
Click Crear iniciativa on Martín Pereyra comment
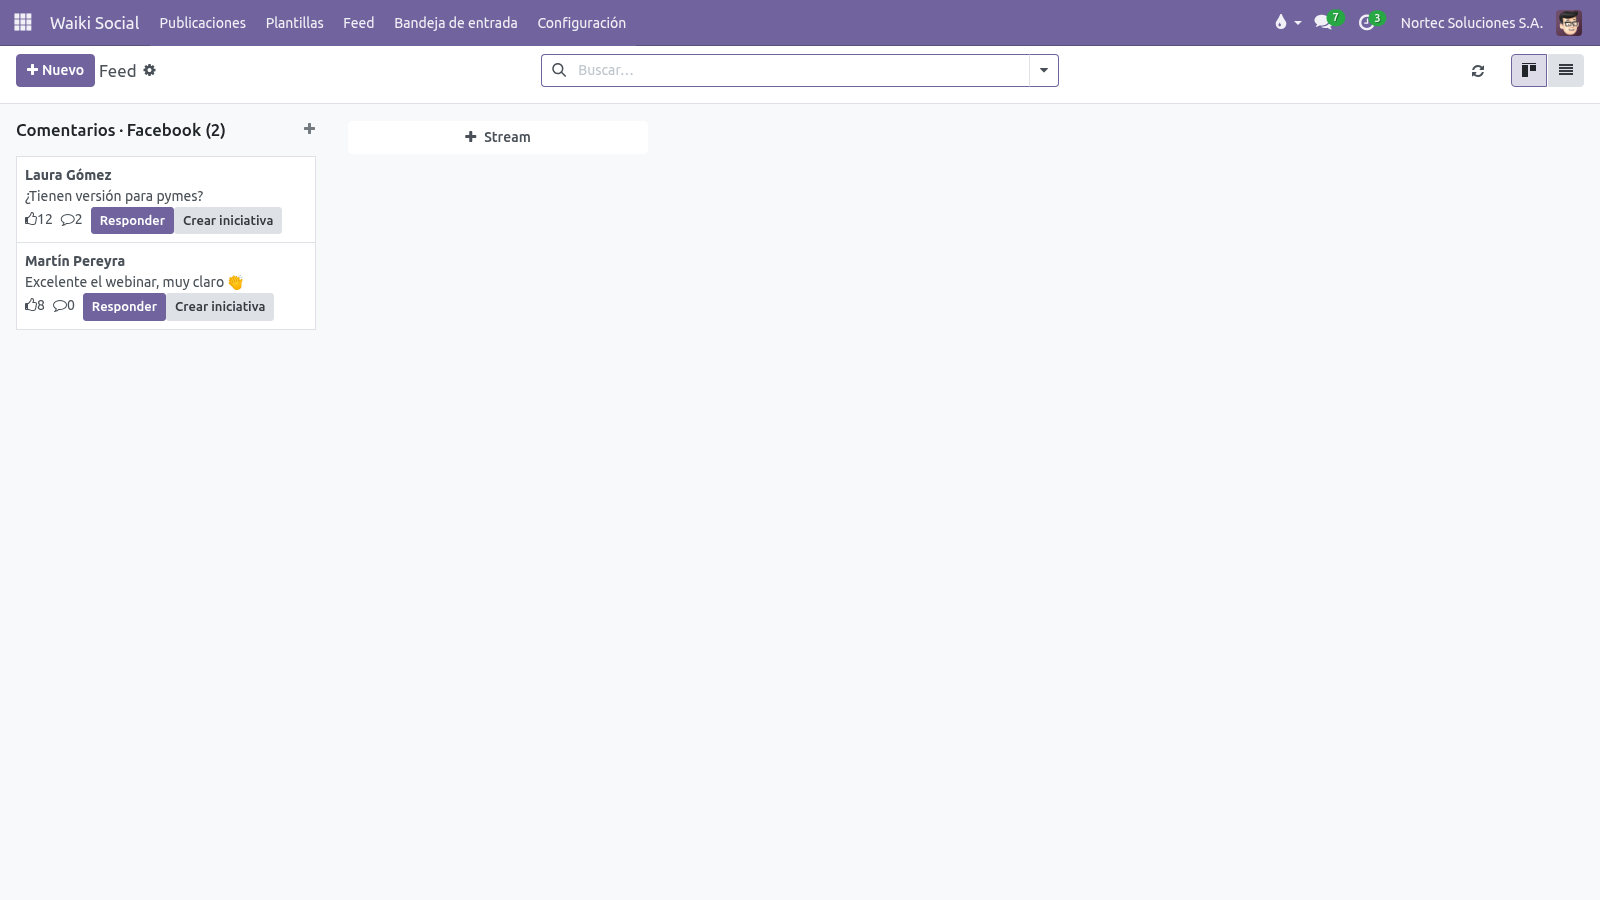(220, 306)
